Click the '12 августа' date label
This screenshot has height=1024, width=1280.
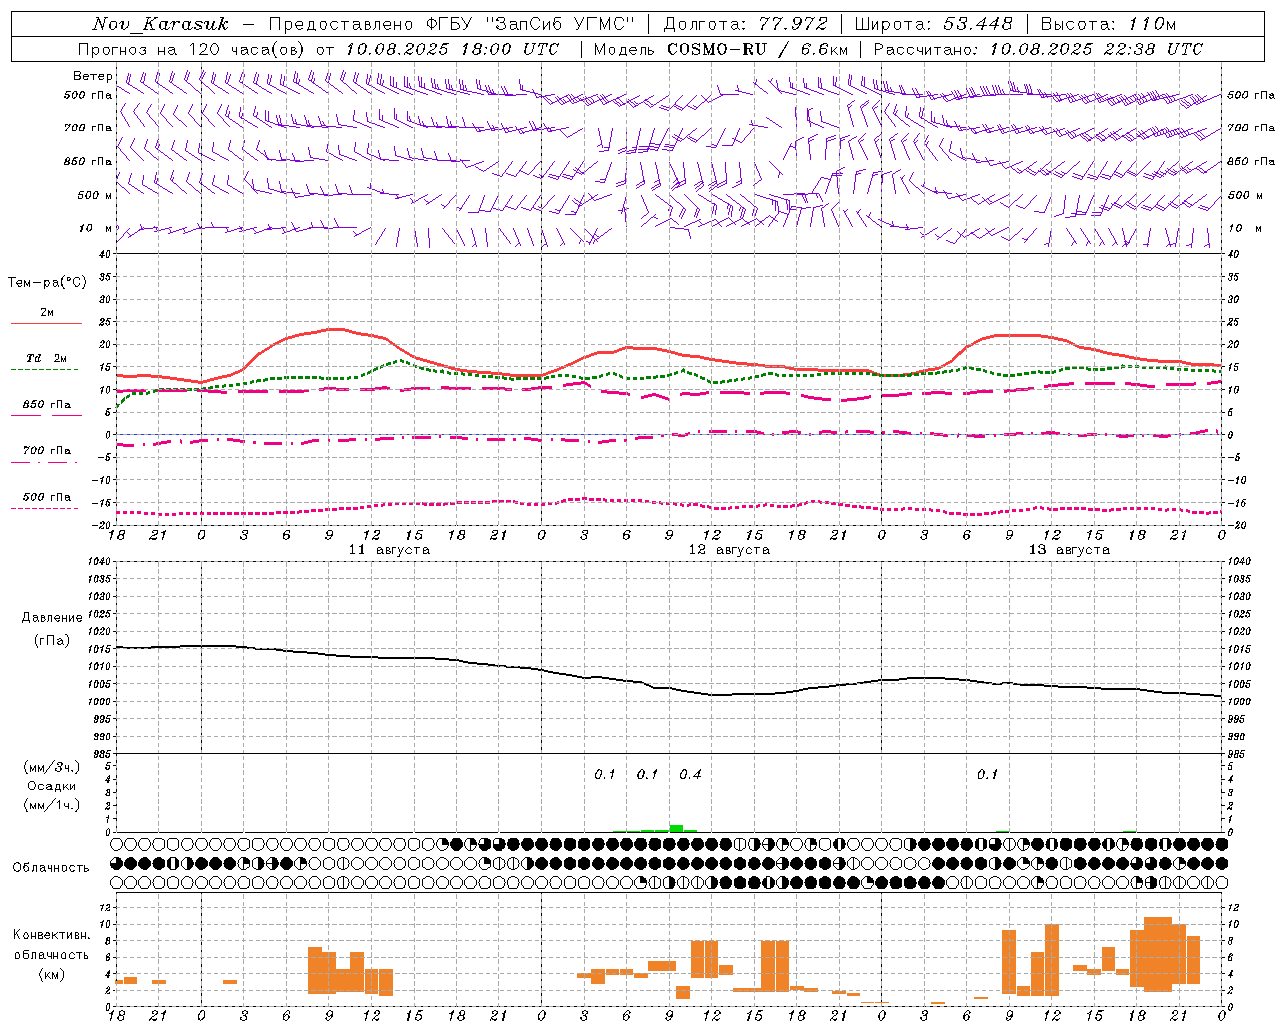(x=729, y=550)
